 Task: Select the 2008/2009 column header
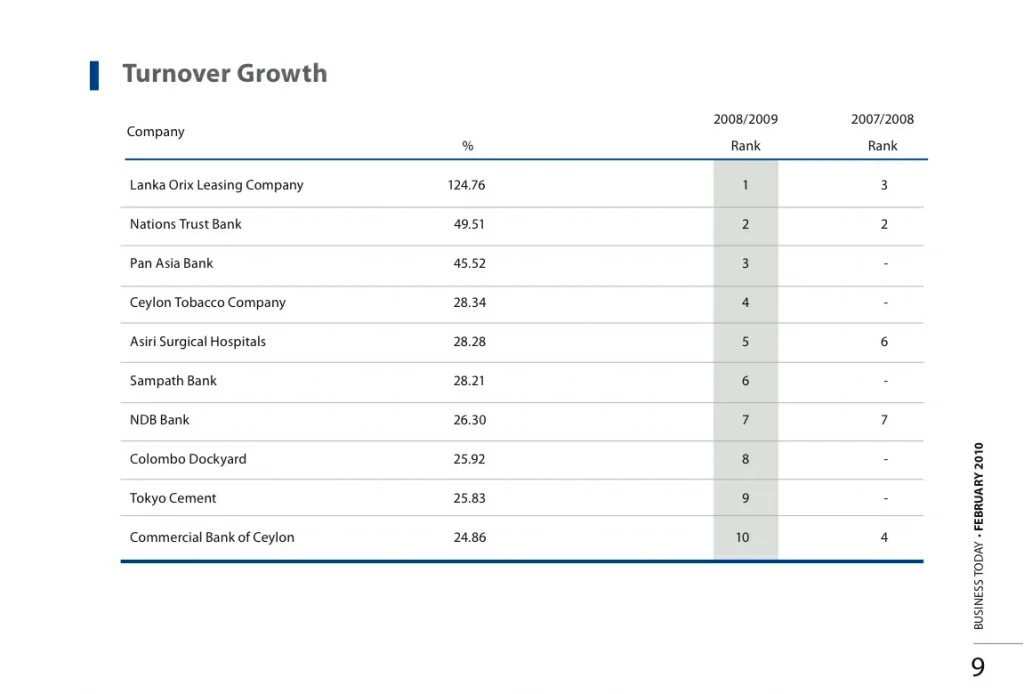[745, 120]
